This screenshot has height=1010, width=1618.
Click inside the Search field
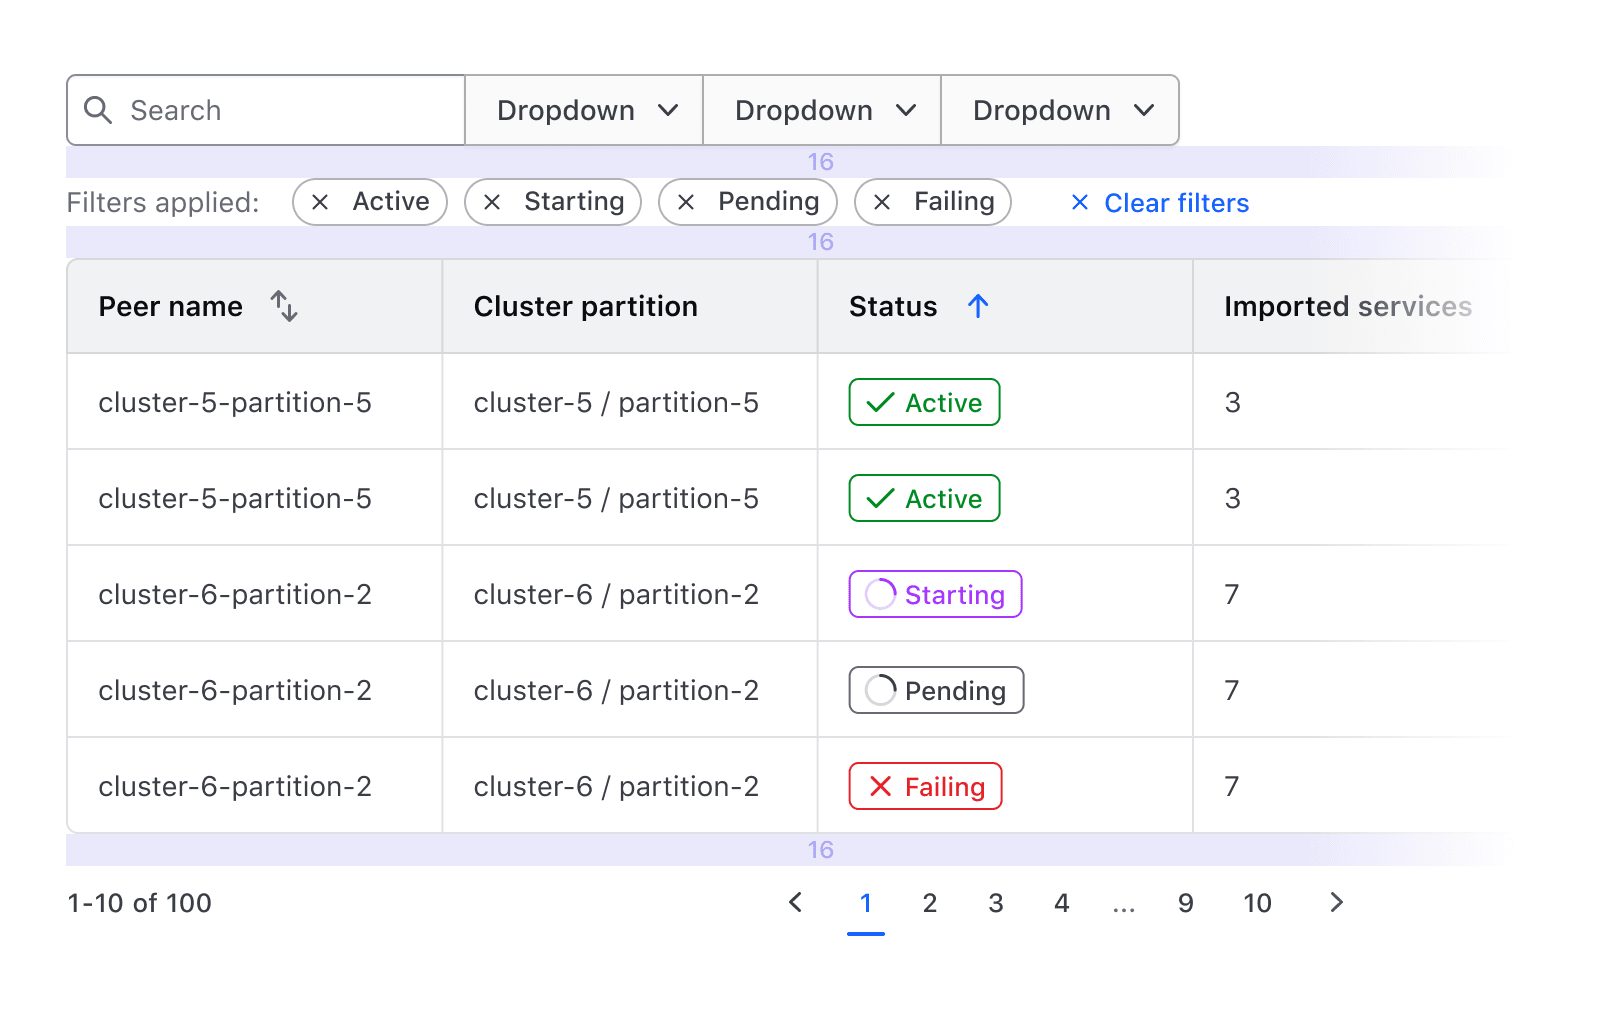[x=290, y=110]
